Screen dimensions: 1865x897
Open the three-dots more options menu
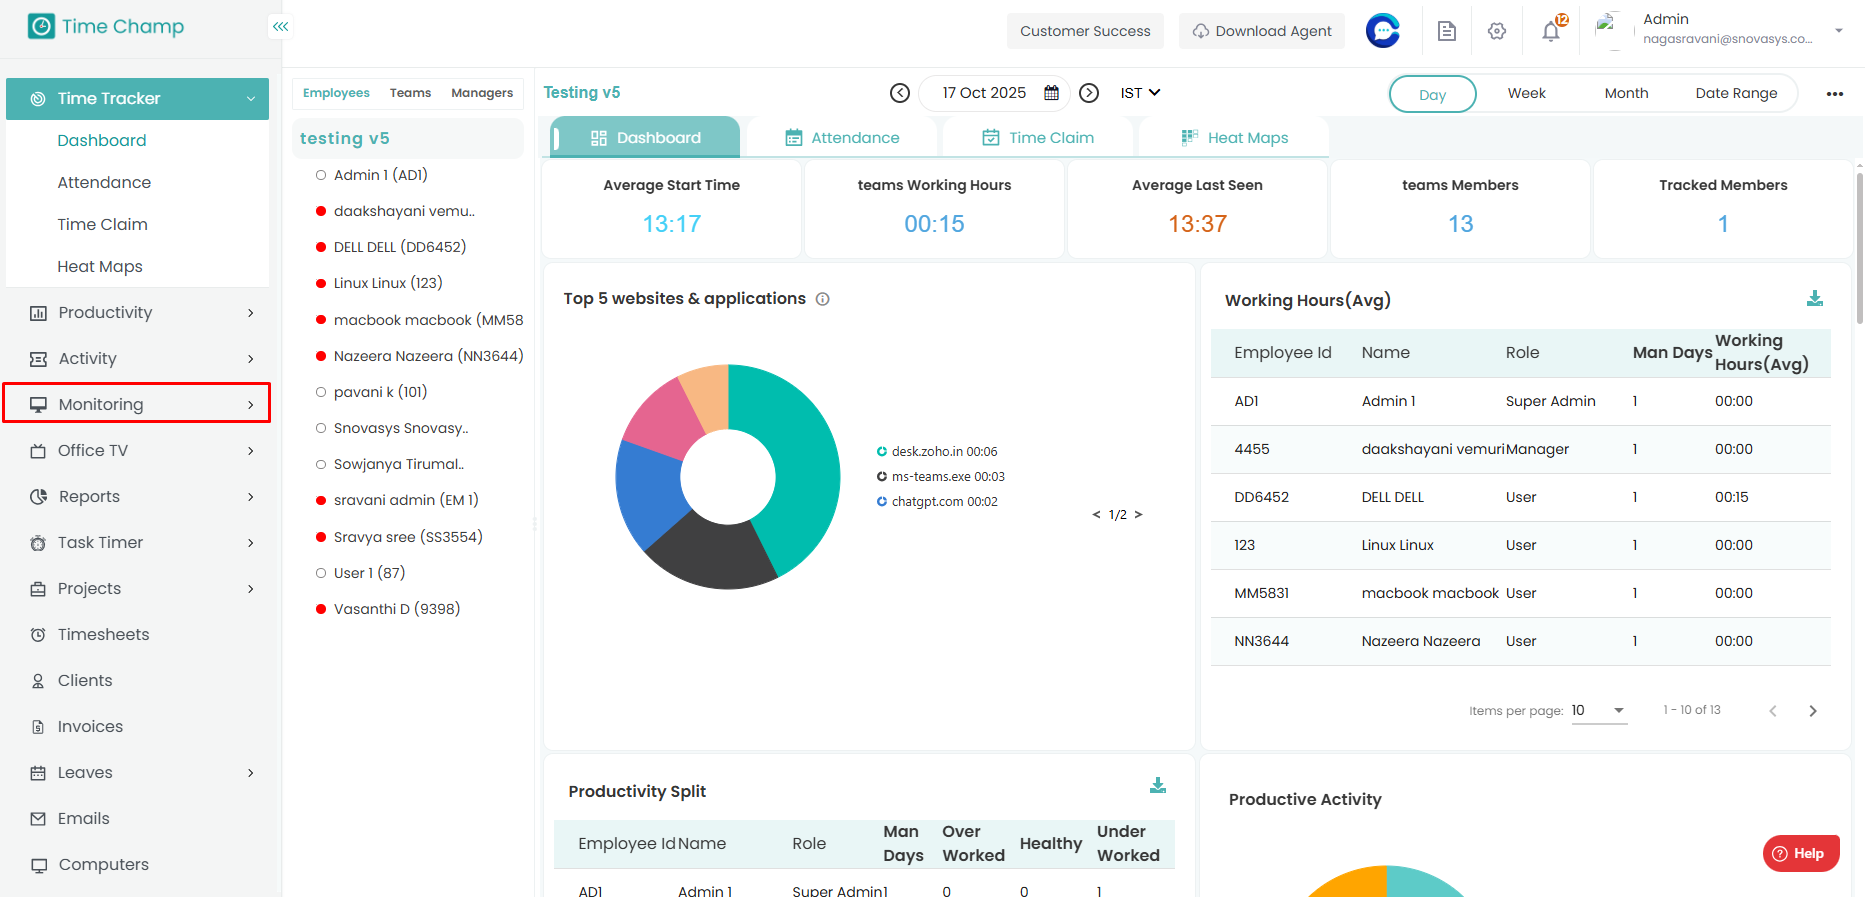[1834, 94]
